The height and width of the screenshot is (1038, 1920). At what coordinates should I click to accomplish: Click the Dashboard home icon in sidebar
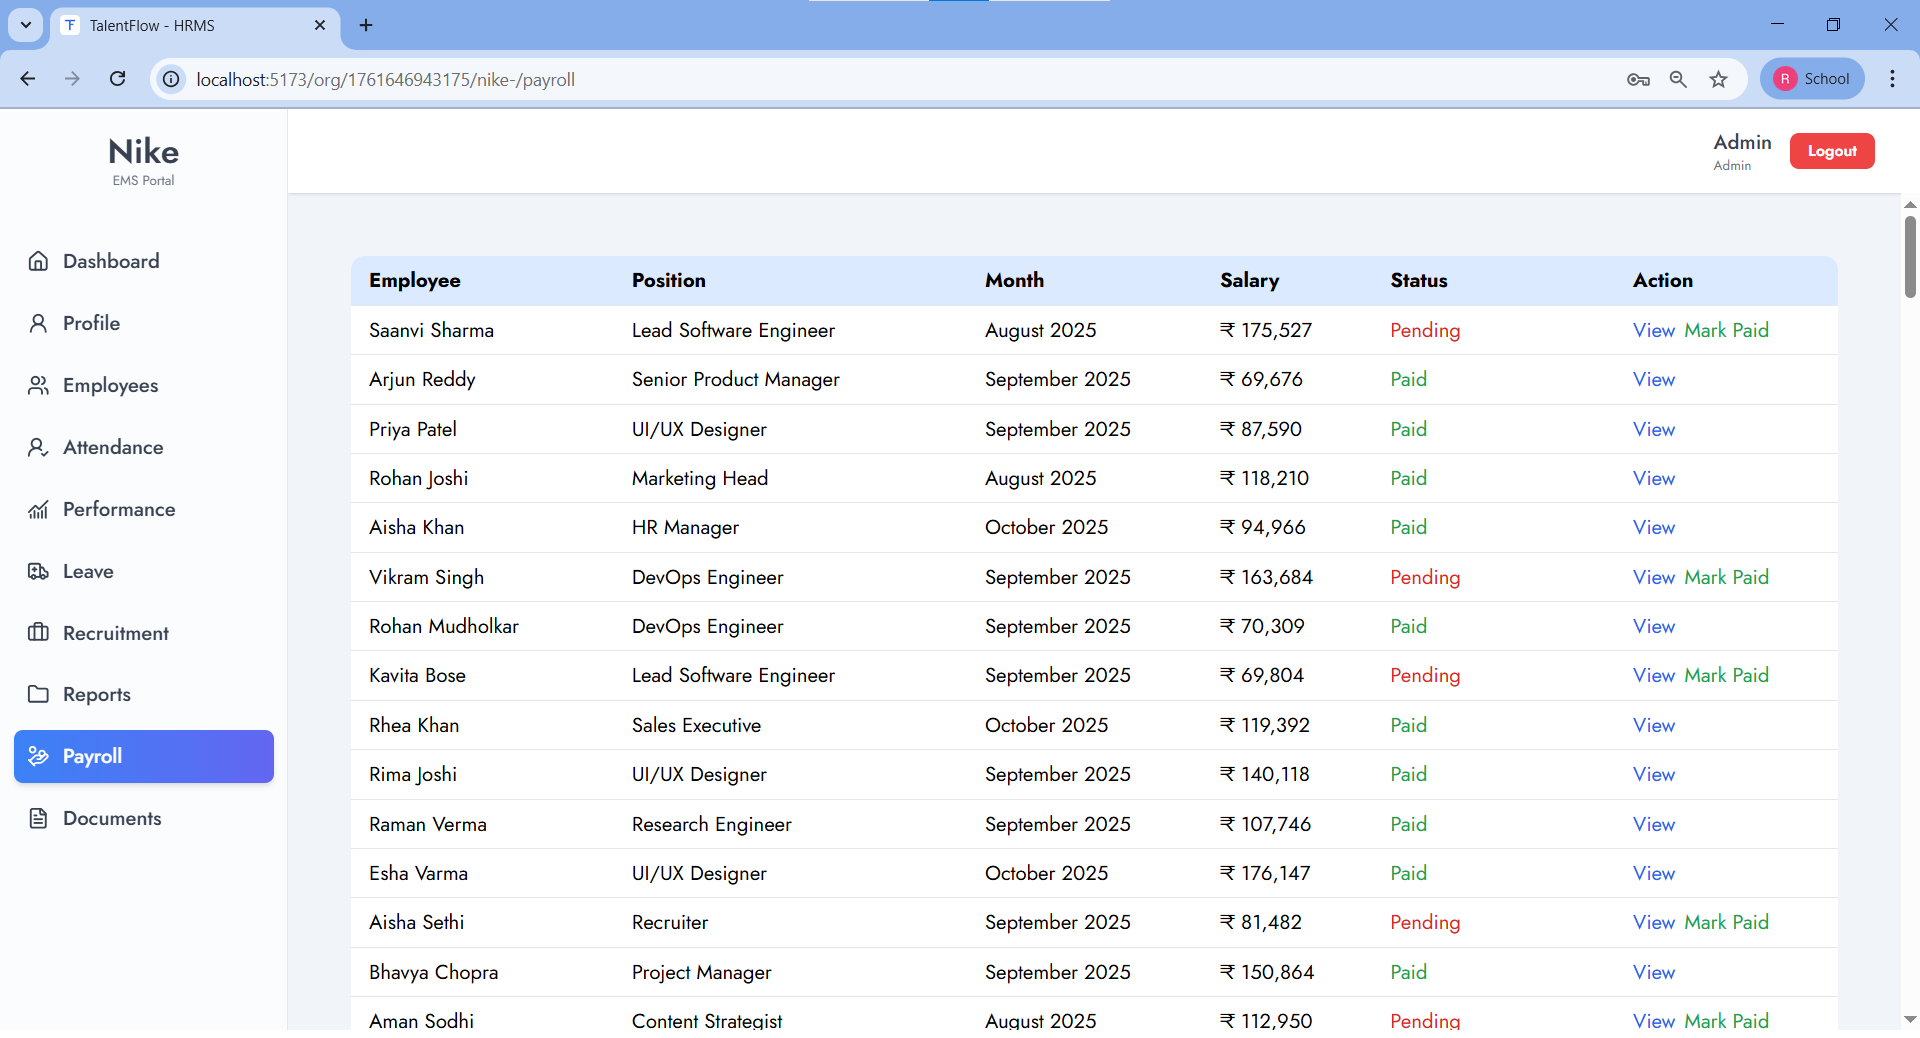pos(38,261)
